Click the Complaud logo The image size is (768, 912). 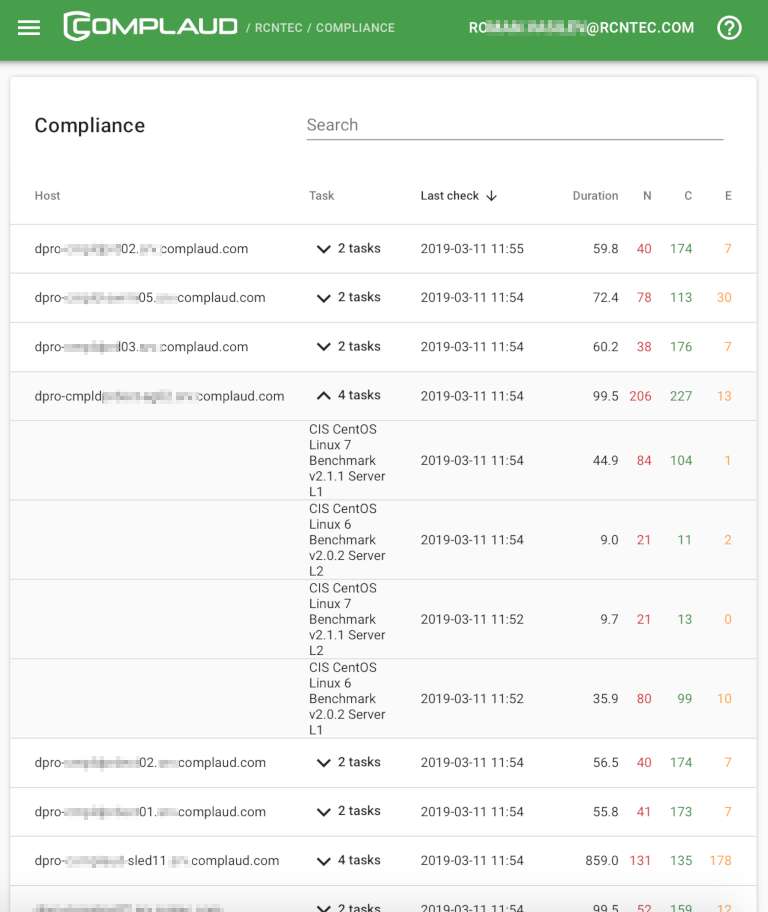149,27
